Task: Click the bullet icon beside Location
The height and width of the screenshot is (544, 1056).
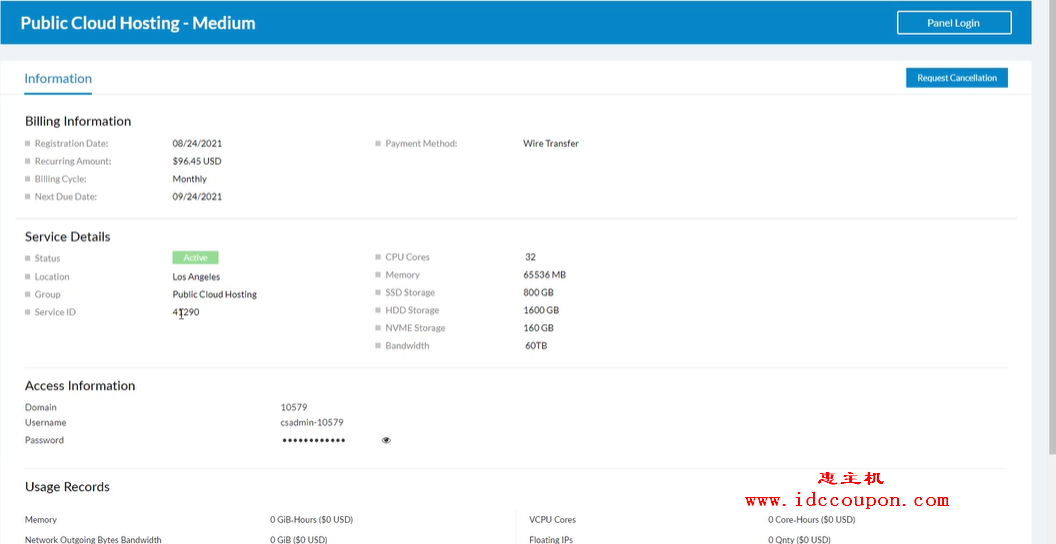Action: (x=28, y=277)
